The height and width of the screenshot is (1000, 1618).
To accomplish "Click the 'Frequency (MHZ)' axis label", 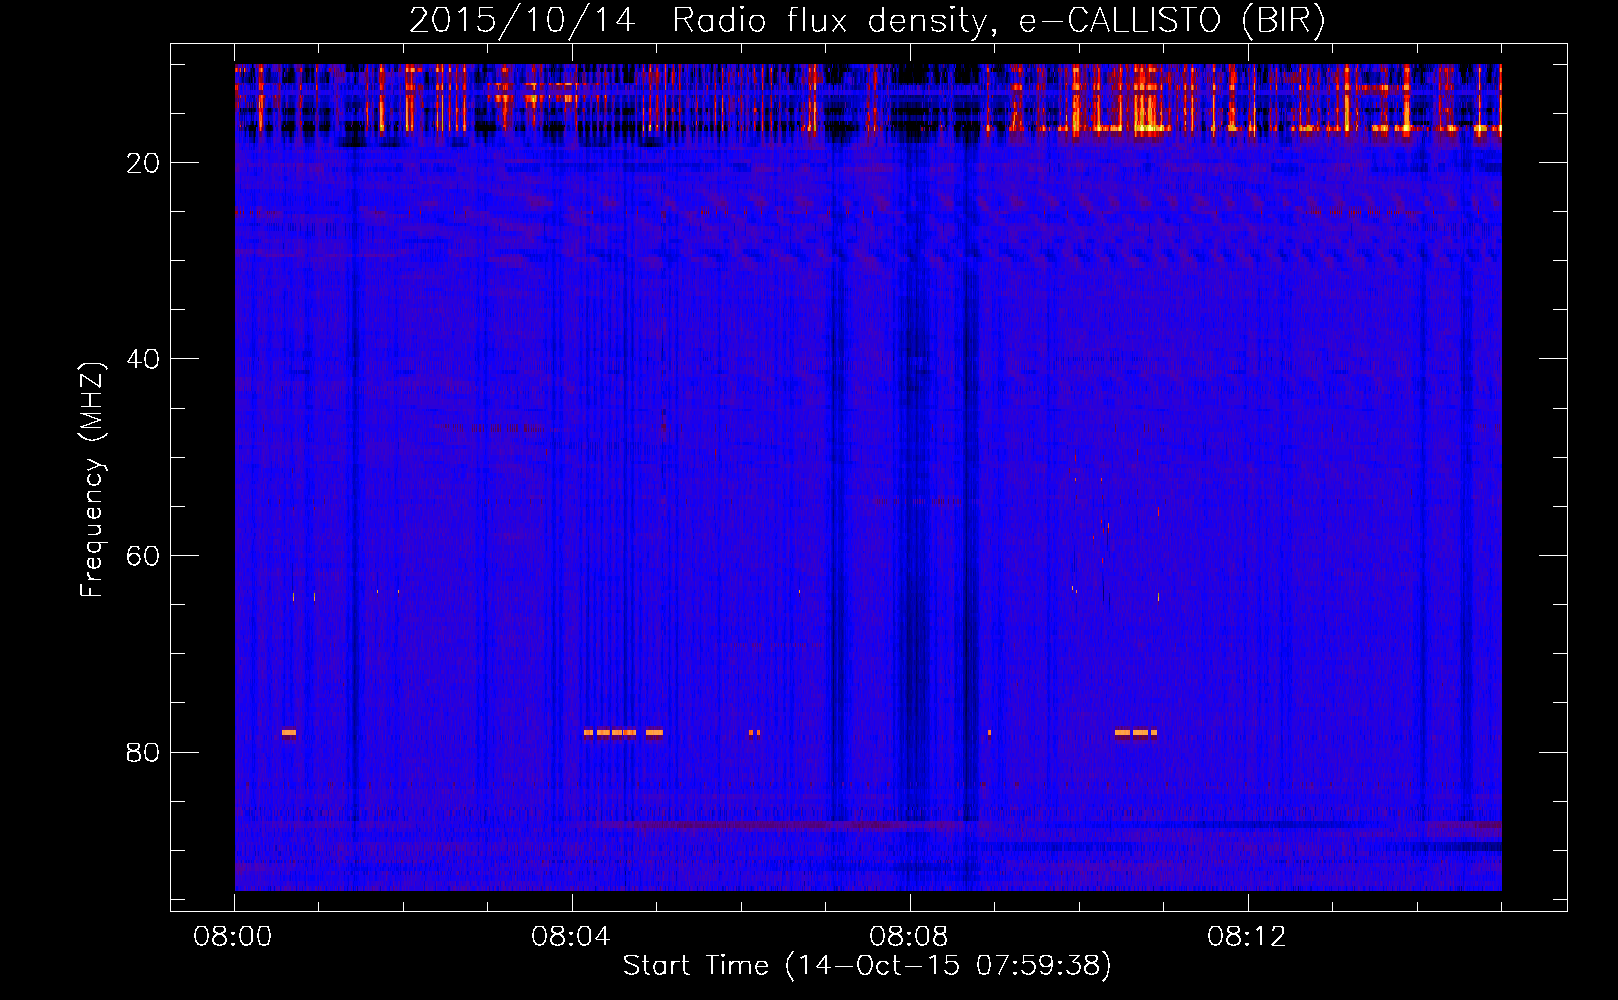I will click(x=92, y=480).
